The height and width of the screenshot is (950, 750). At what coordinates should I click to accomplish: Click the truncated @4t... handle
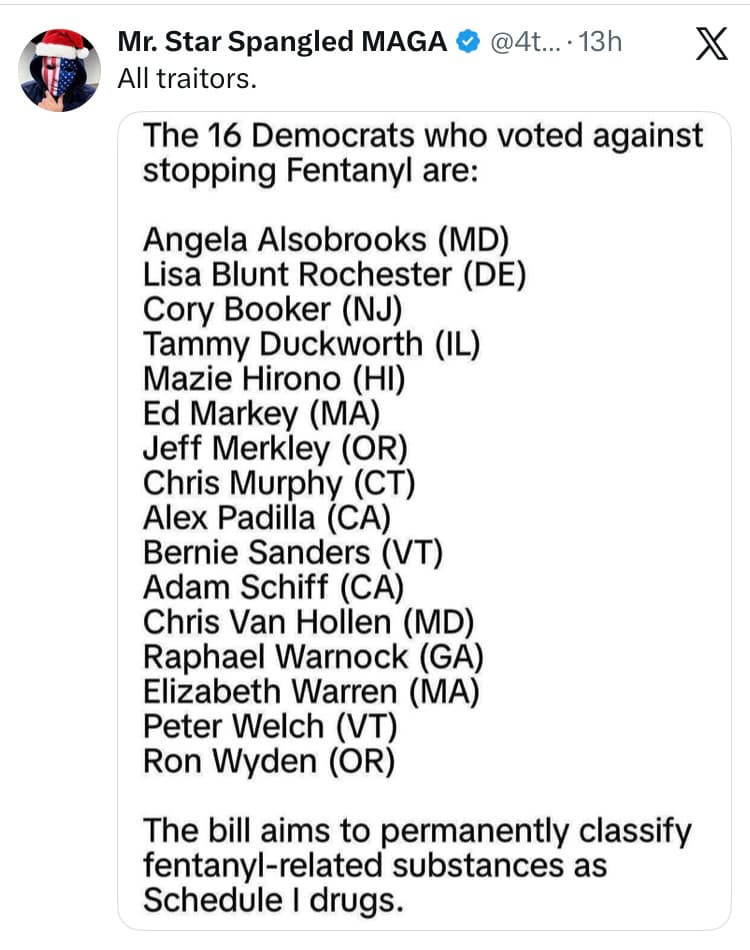520,42
